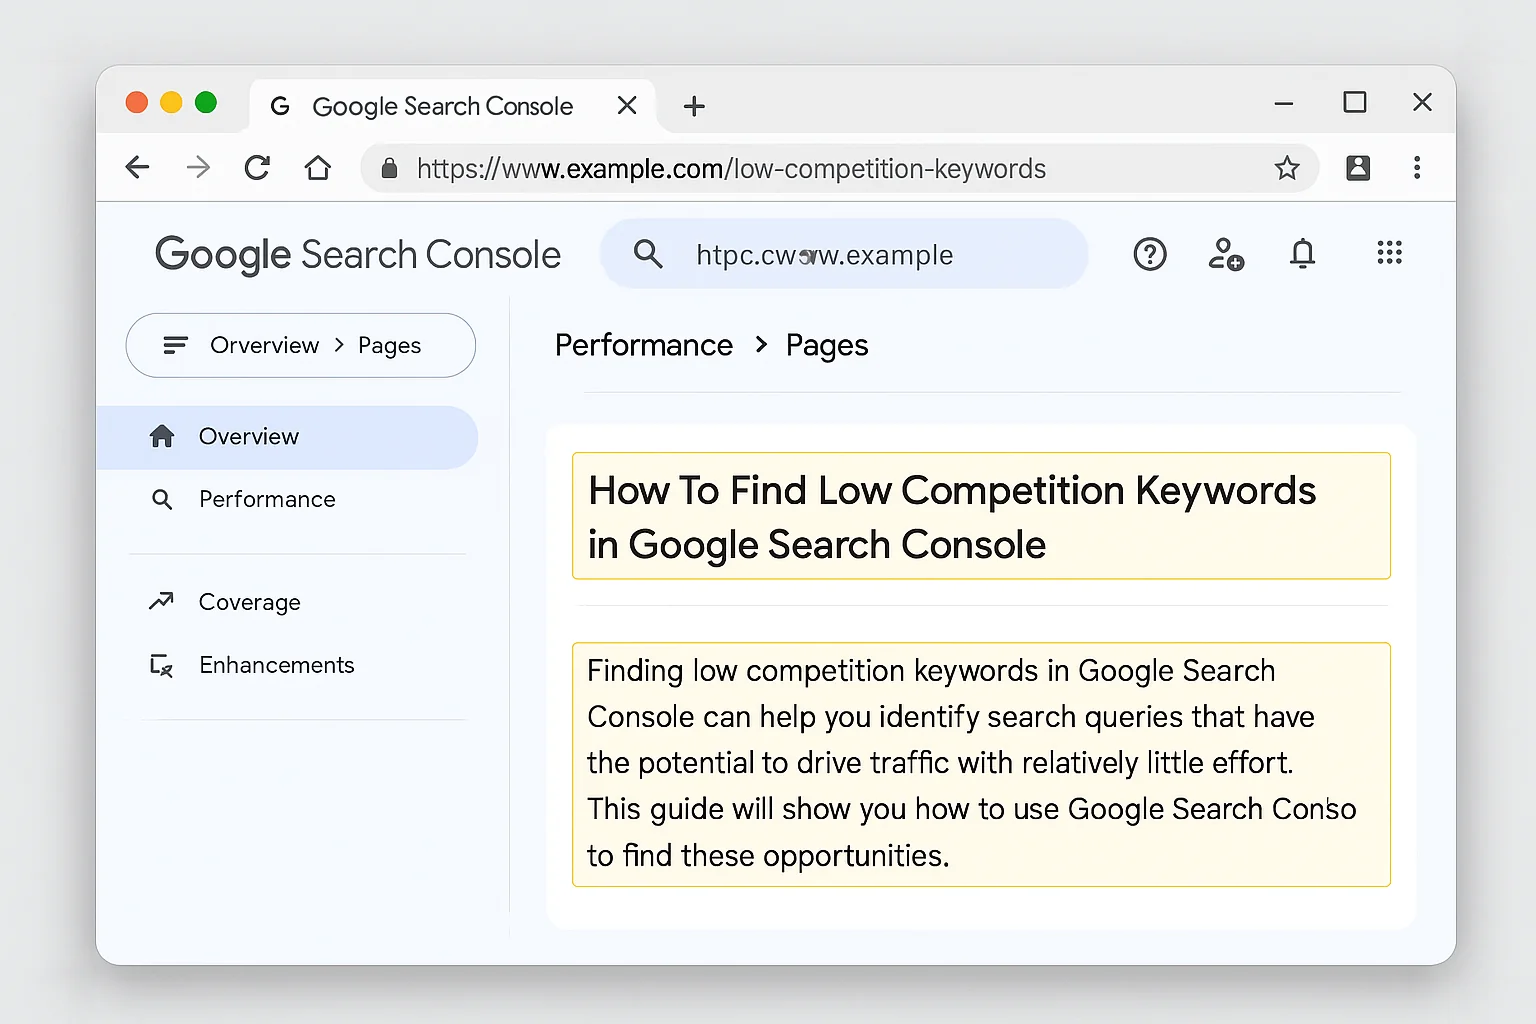
Task: Switch to Performance in the sidebar
Action: coord(266,499)
